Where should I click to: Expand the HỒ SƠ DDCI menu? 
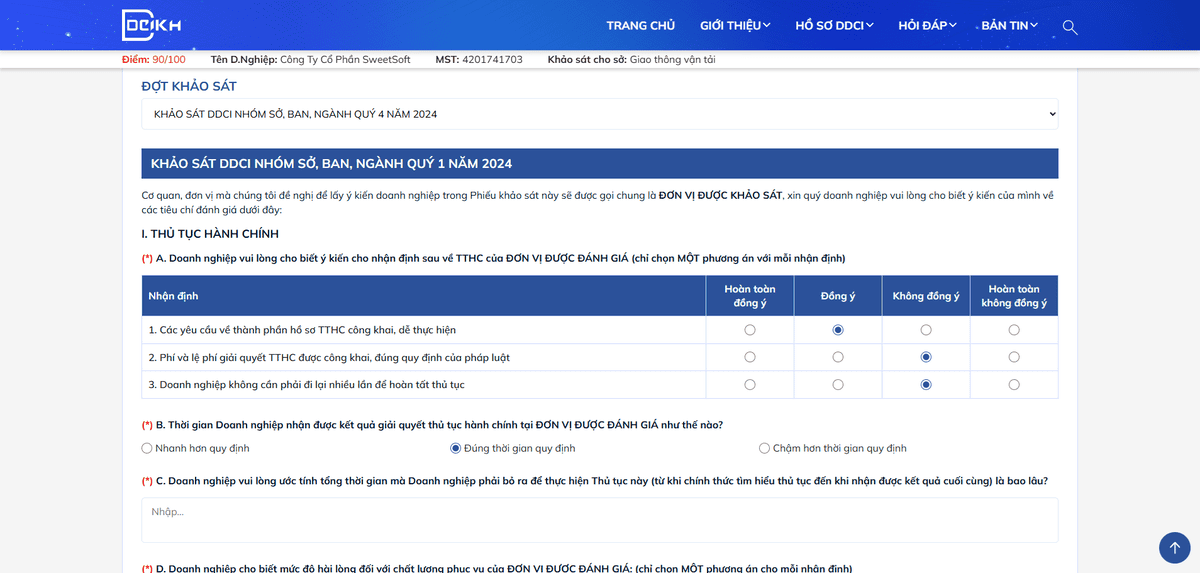(x=835, y=26)
